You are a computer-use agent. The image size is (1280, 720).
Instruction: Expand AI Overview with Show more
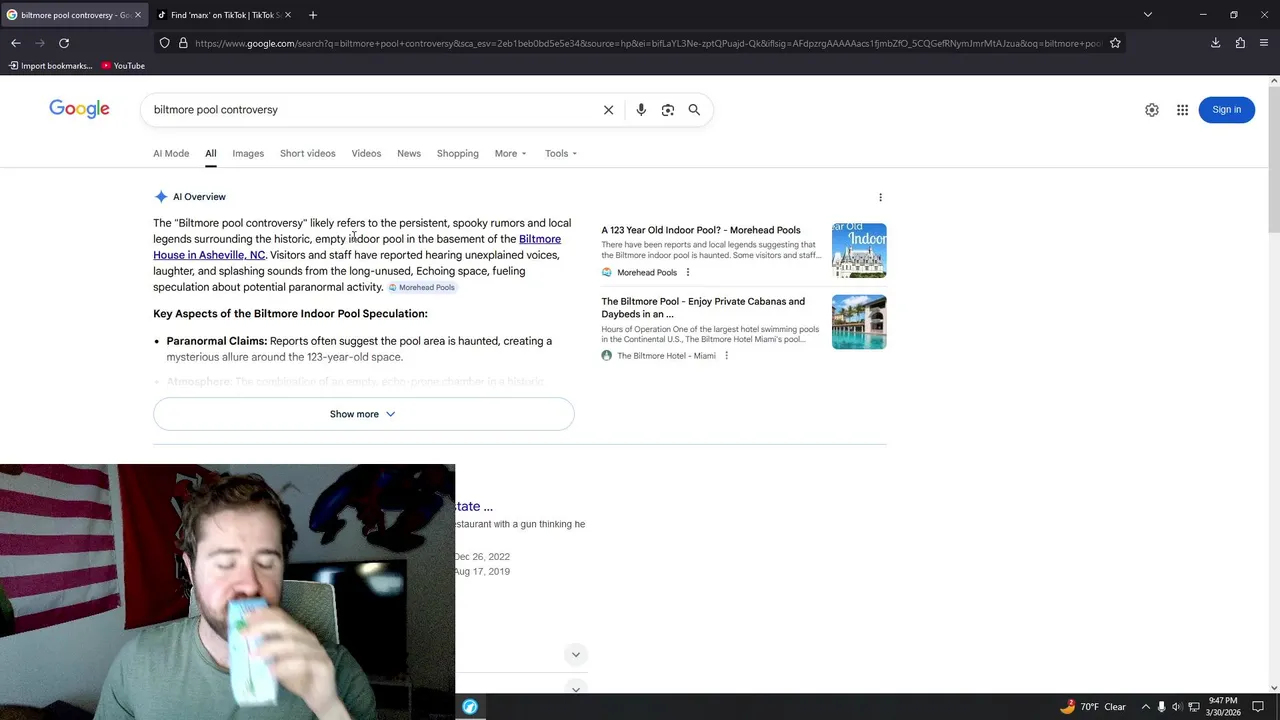point(363,414)
